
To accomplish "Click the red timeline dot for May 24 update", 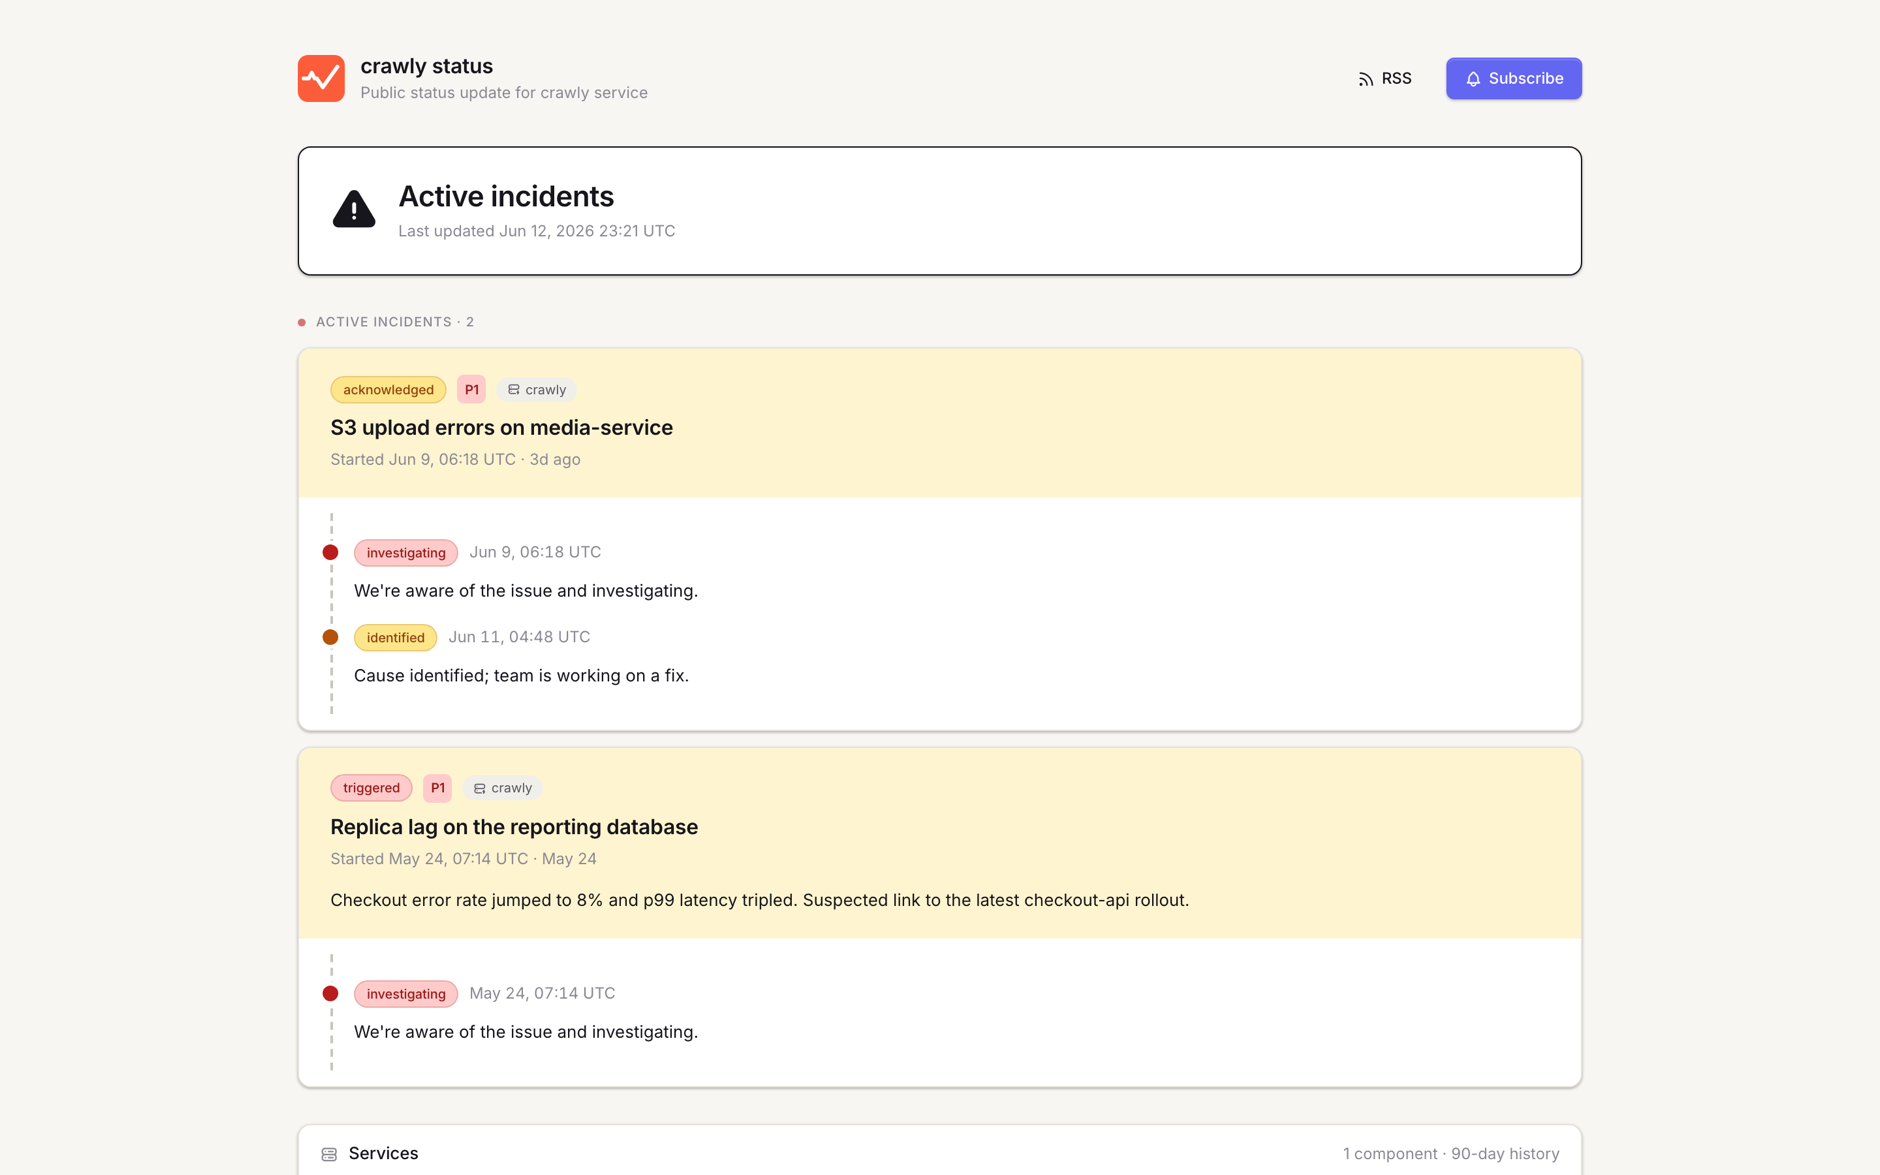I will coord(330,993).
